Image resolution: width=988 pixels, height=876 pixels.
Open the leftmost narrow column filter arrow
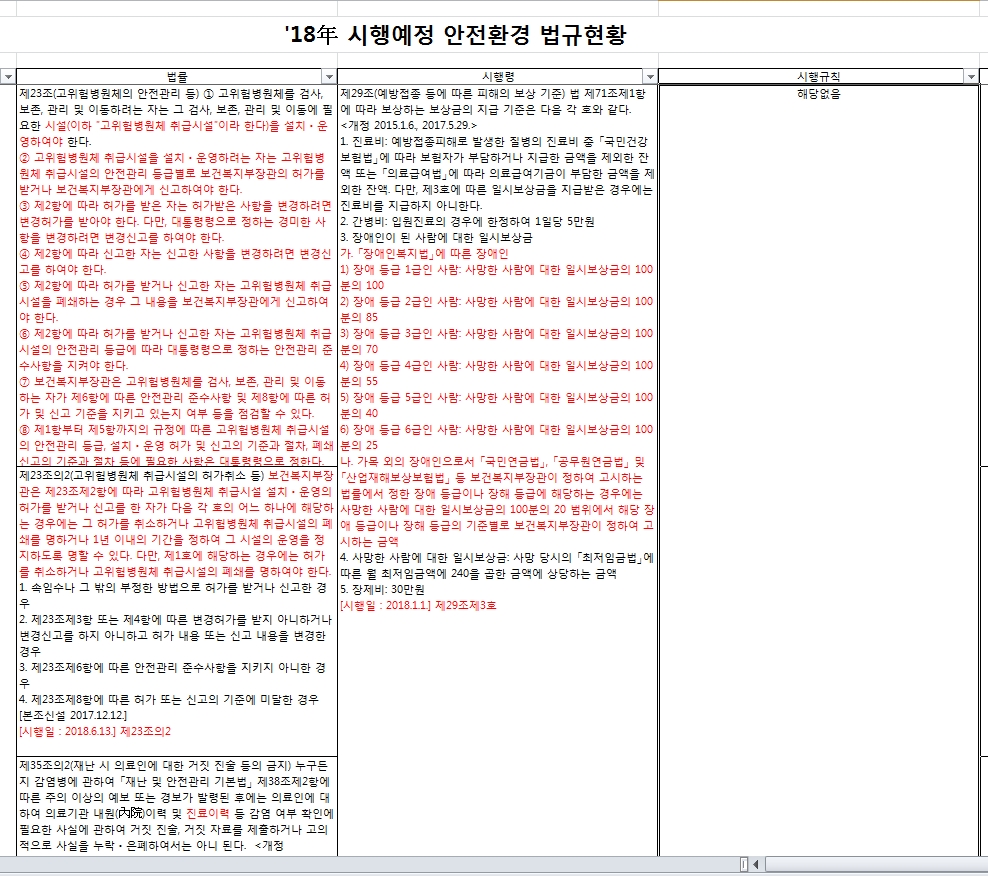click(x=7, y=77)
